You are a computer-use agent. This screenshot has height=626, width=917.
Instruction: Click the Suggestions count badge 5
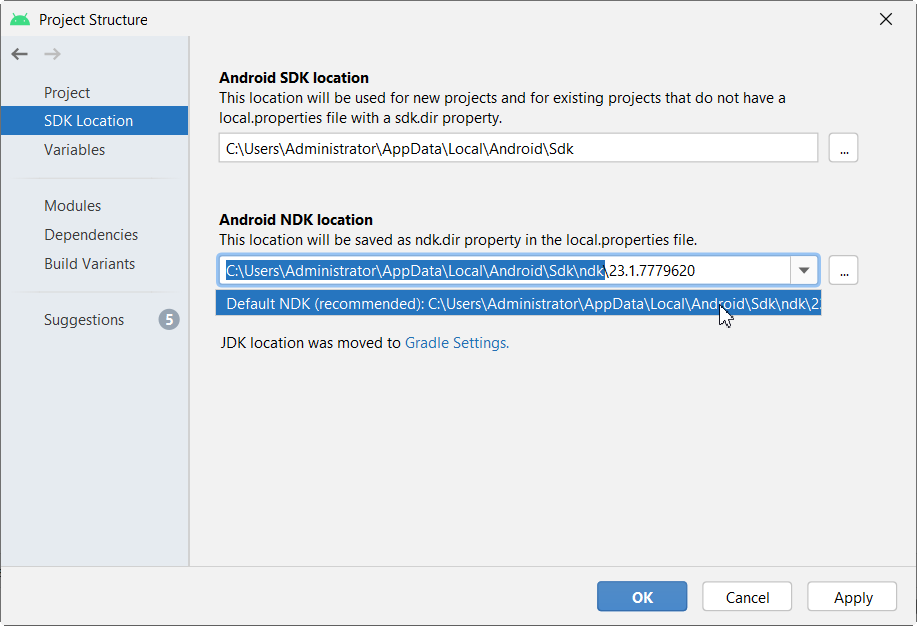pos(169,319)
